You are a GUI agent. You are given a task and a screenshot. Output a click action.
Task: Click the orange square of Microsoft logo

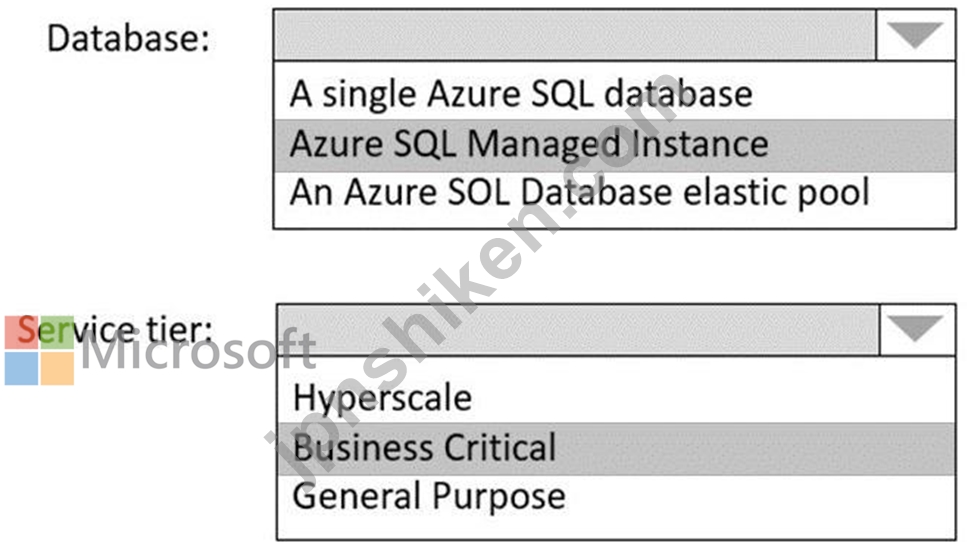(57, 369)
